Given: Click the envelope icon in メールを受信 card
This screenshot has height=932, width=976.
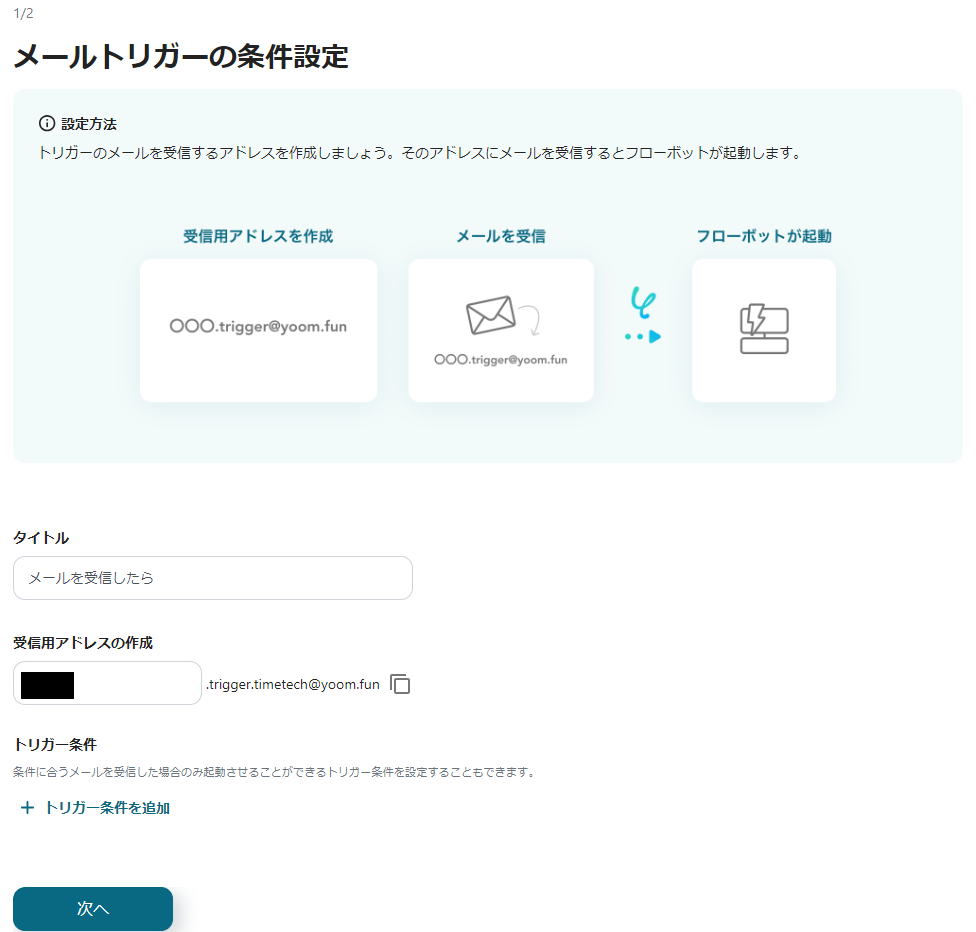Looking at the screenshot, I should [490, 315].
